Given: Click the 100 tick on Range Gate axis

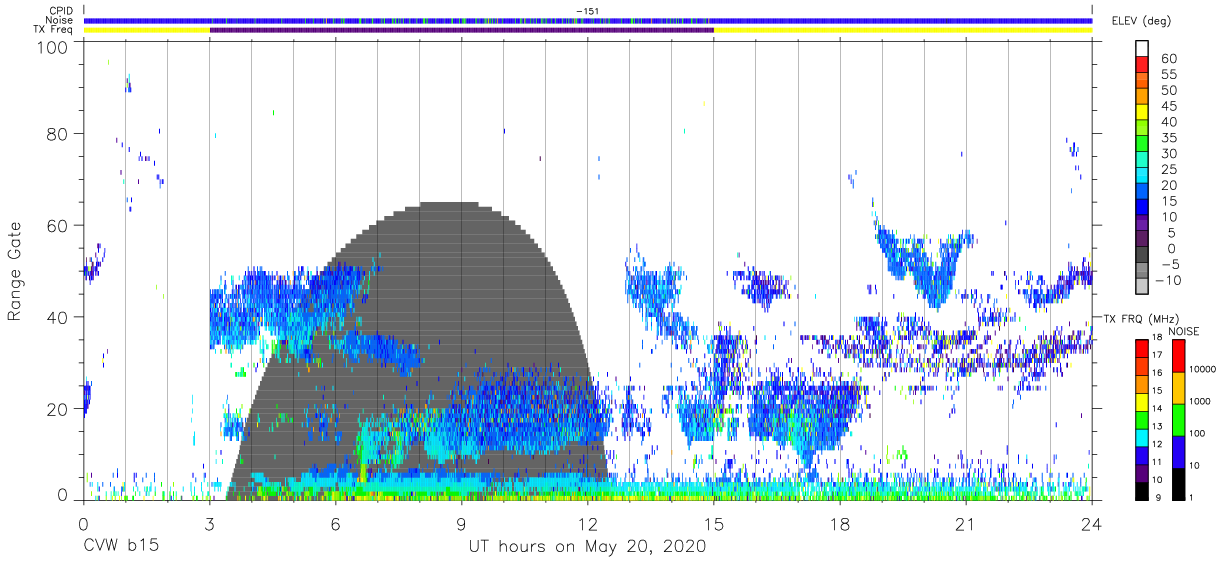Looking at the screenshot, I should pos(52,48).
